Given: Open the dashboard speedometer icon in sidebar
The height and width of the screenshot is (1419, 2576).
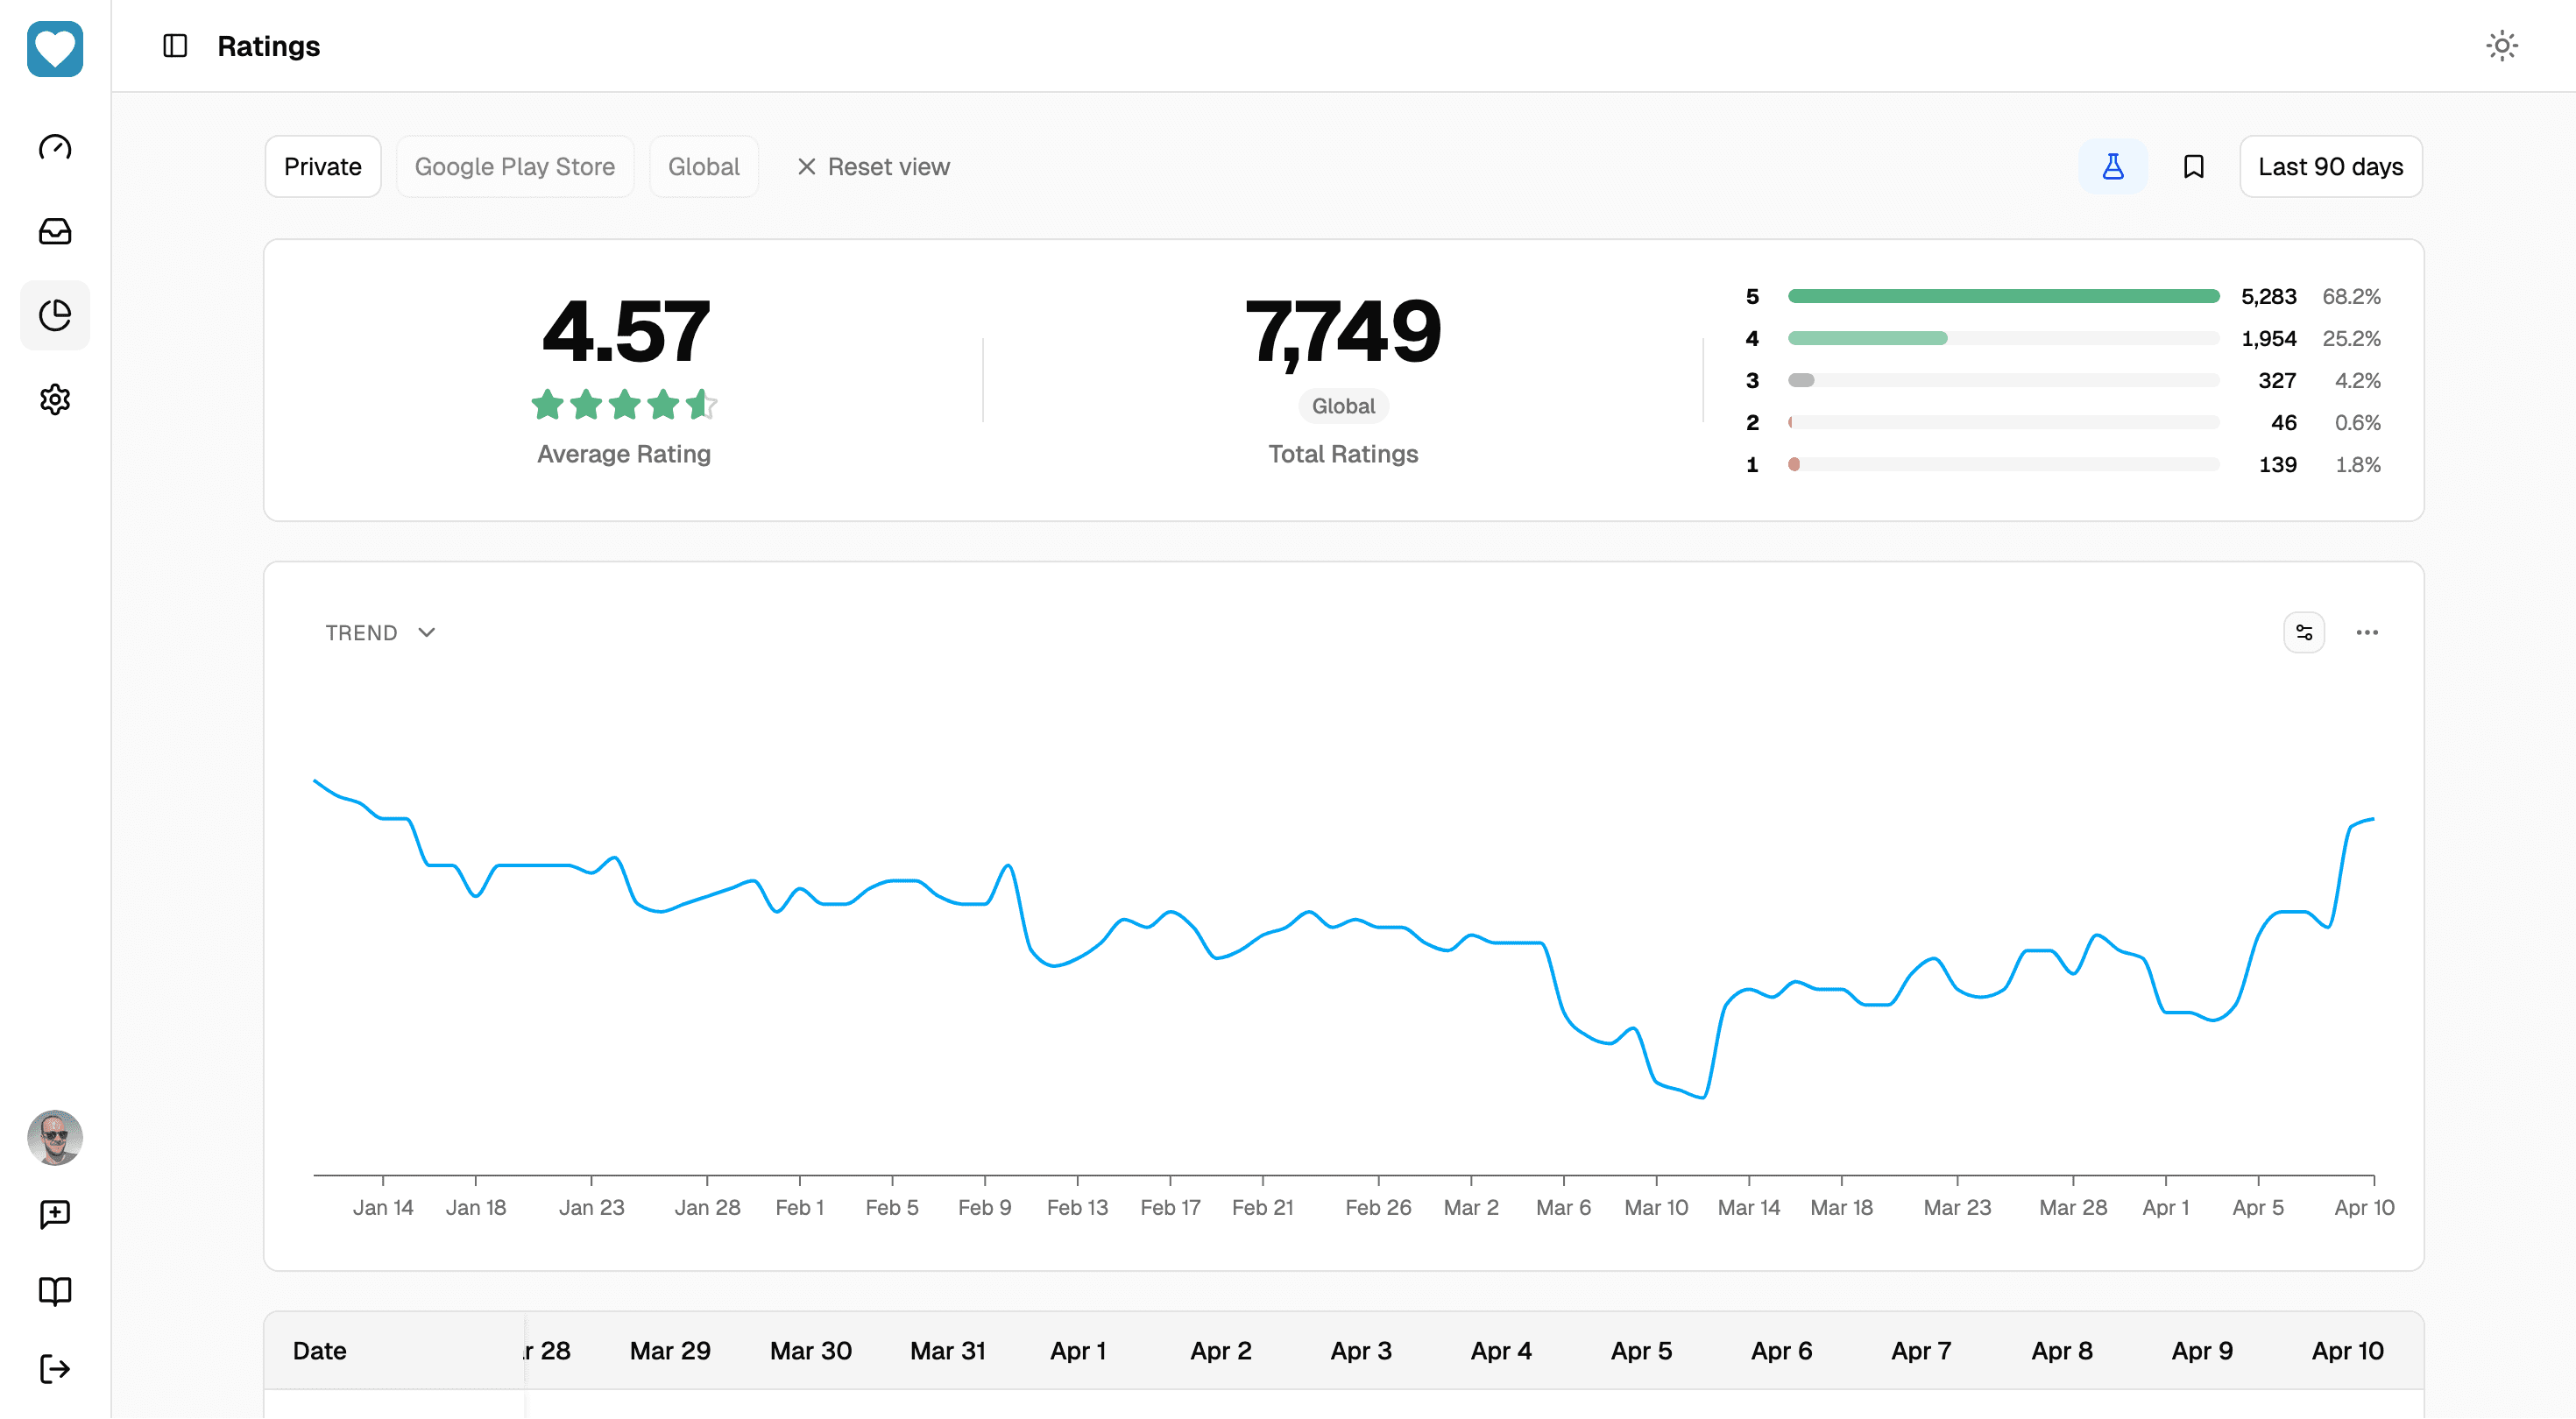Looking at the screenshot, I should (55, 147).
